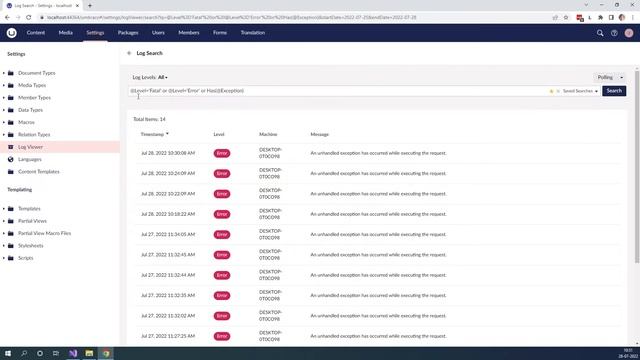The height and width of the screenshot is (360, 640).
Task: Switch to the Media section
Action: (x=65, y=33)
